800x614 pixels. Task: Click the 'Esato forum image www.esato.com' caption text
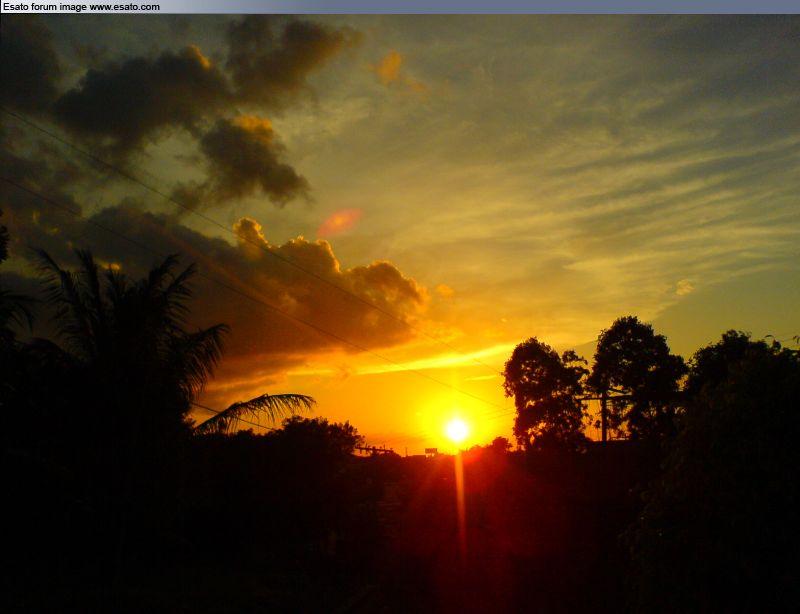(x=81, y=7)
